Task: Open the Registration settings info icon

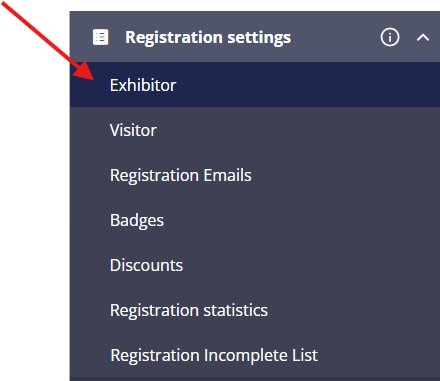Action: [x=390, y=37]
